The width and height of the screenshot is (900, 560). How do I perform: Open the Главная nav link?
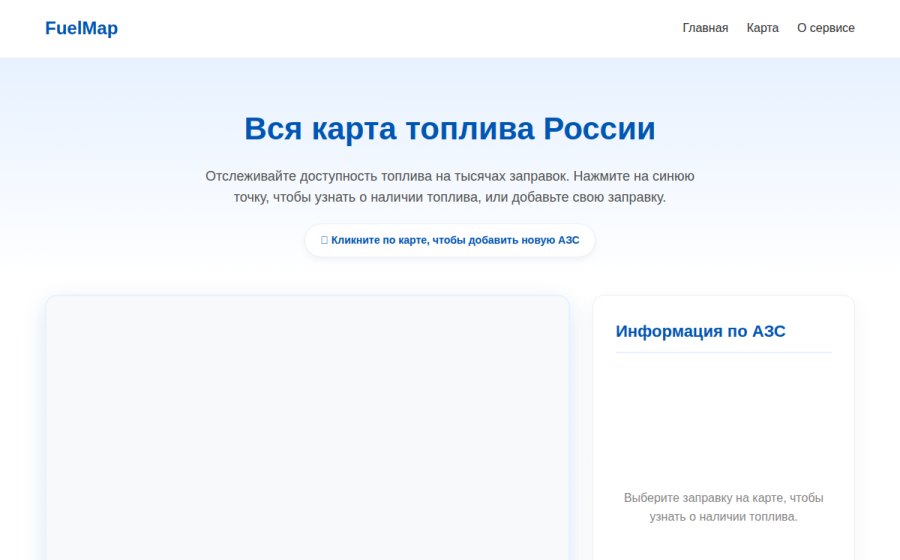coord(705,28)
